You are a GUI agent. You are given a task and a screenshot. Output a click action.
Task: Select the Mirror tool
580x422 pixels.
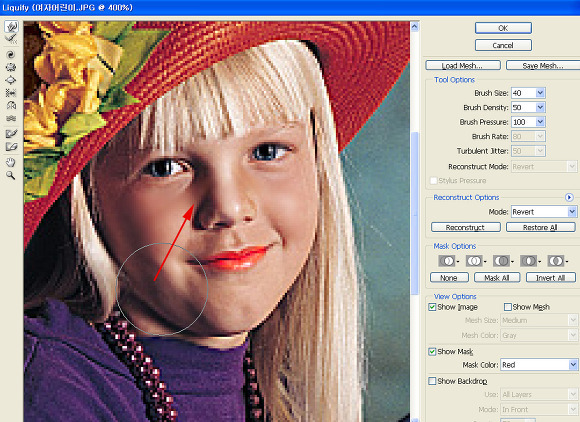11,105
